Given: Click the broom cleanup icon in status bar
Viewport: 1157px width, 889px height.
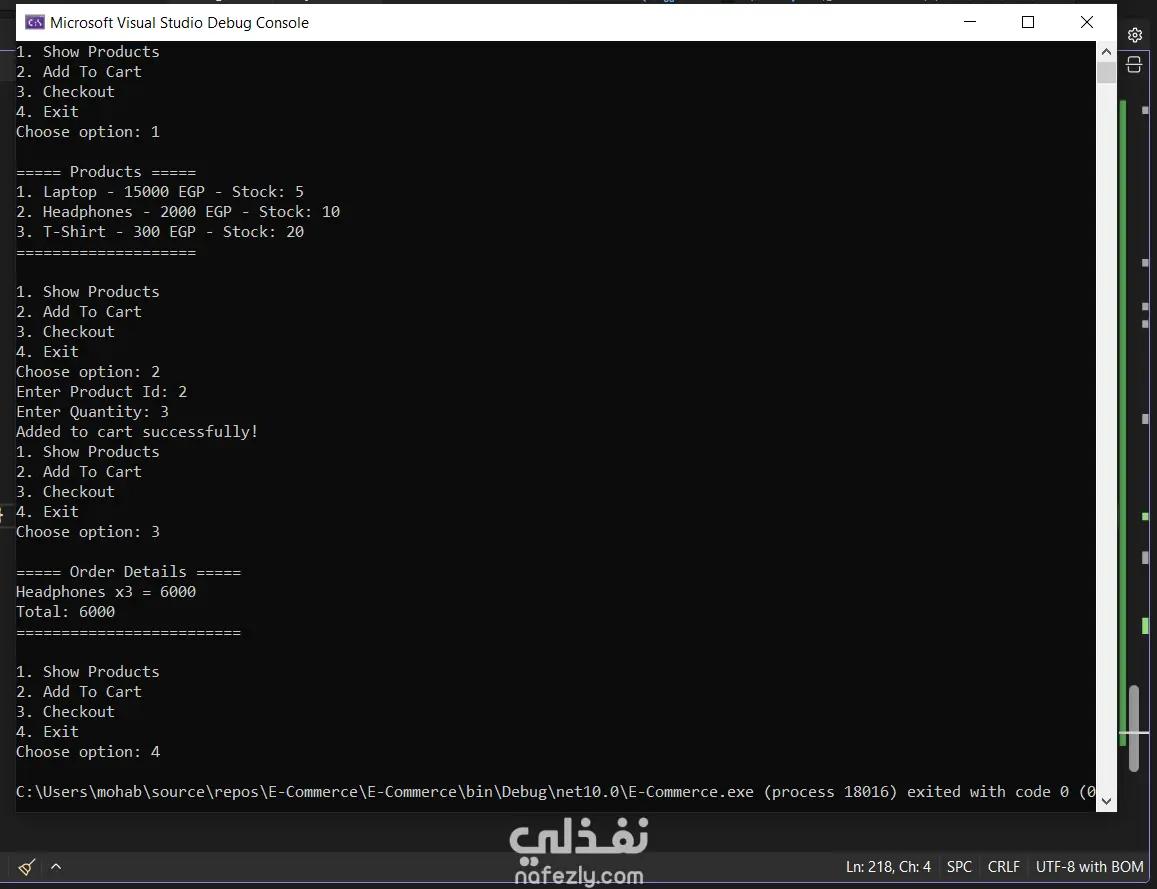Looking at the screenshot, I should point(27,867).
